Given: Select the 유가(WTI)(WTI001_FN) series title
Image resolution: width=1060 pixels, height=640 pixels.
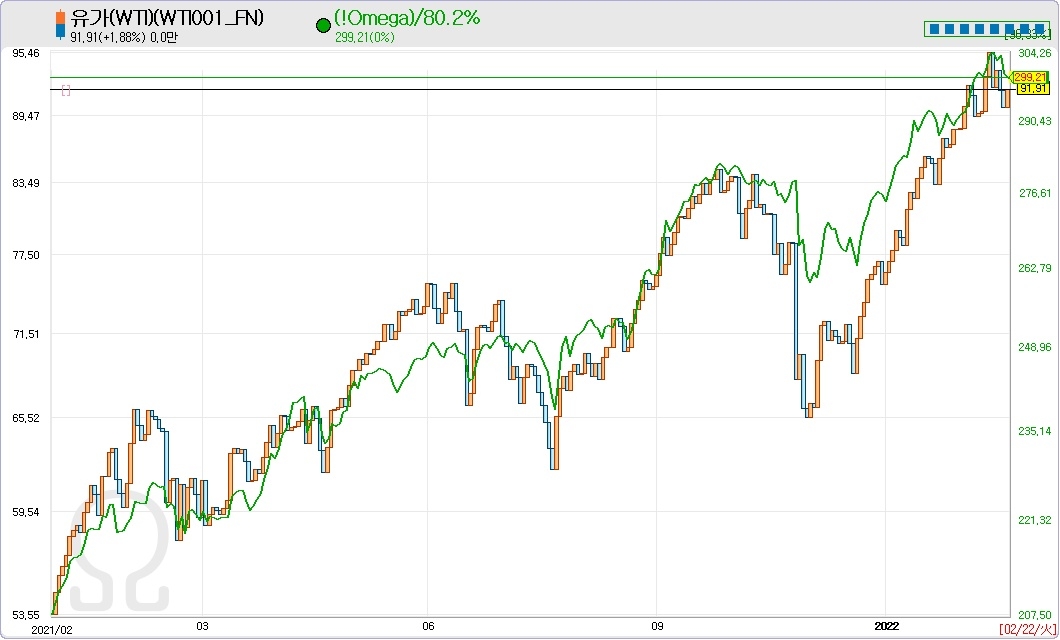Looking at the screenshot, I should [x=167, y=18].
